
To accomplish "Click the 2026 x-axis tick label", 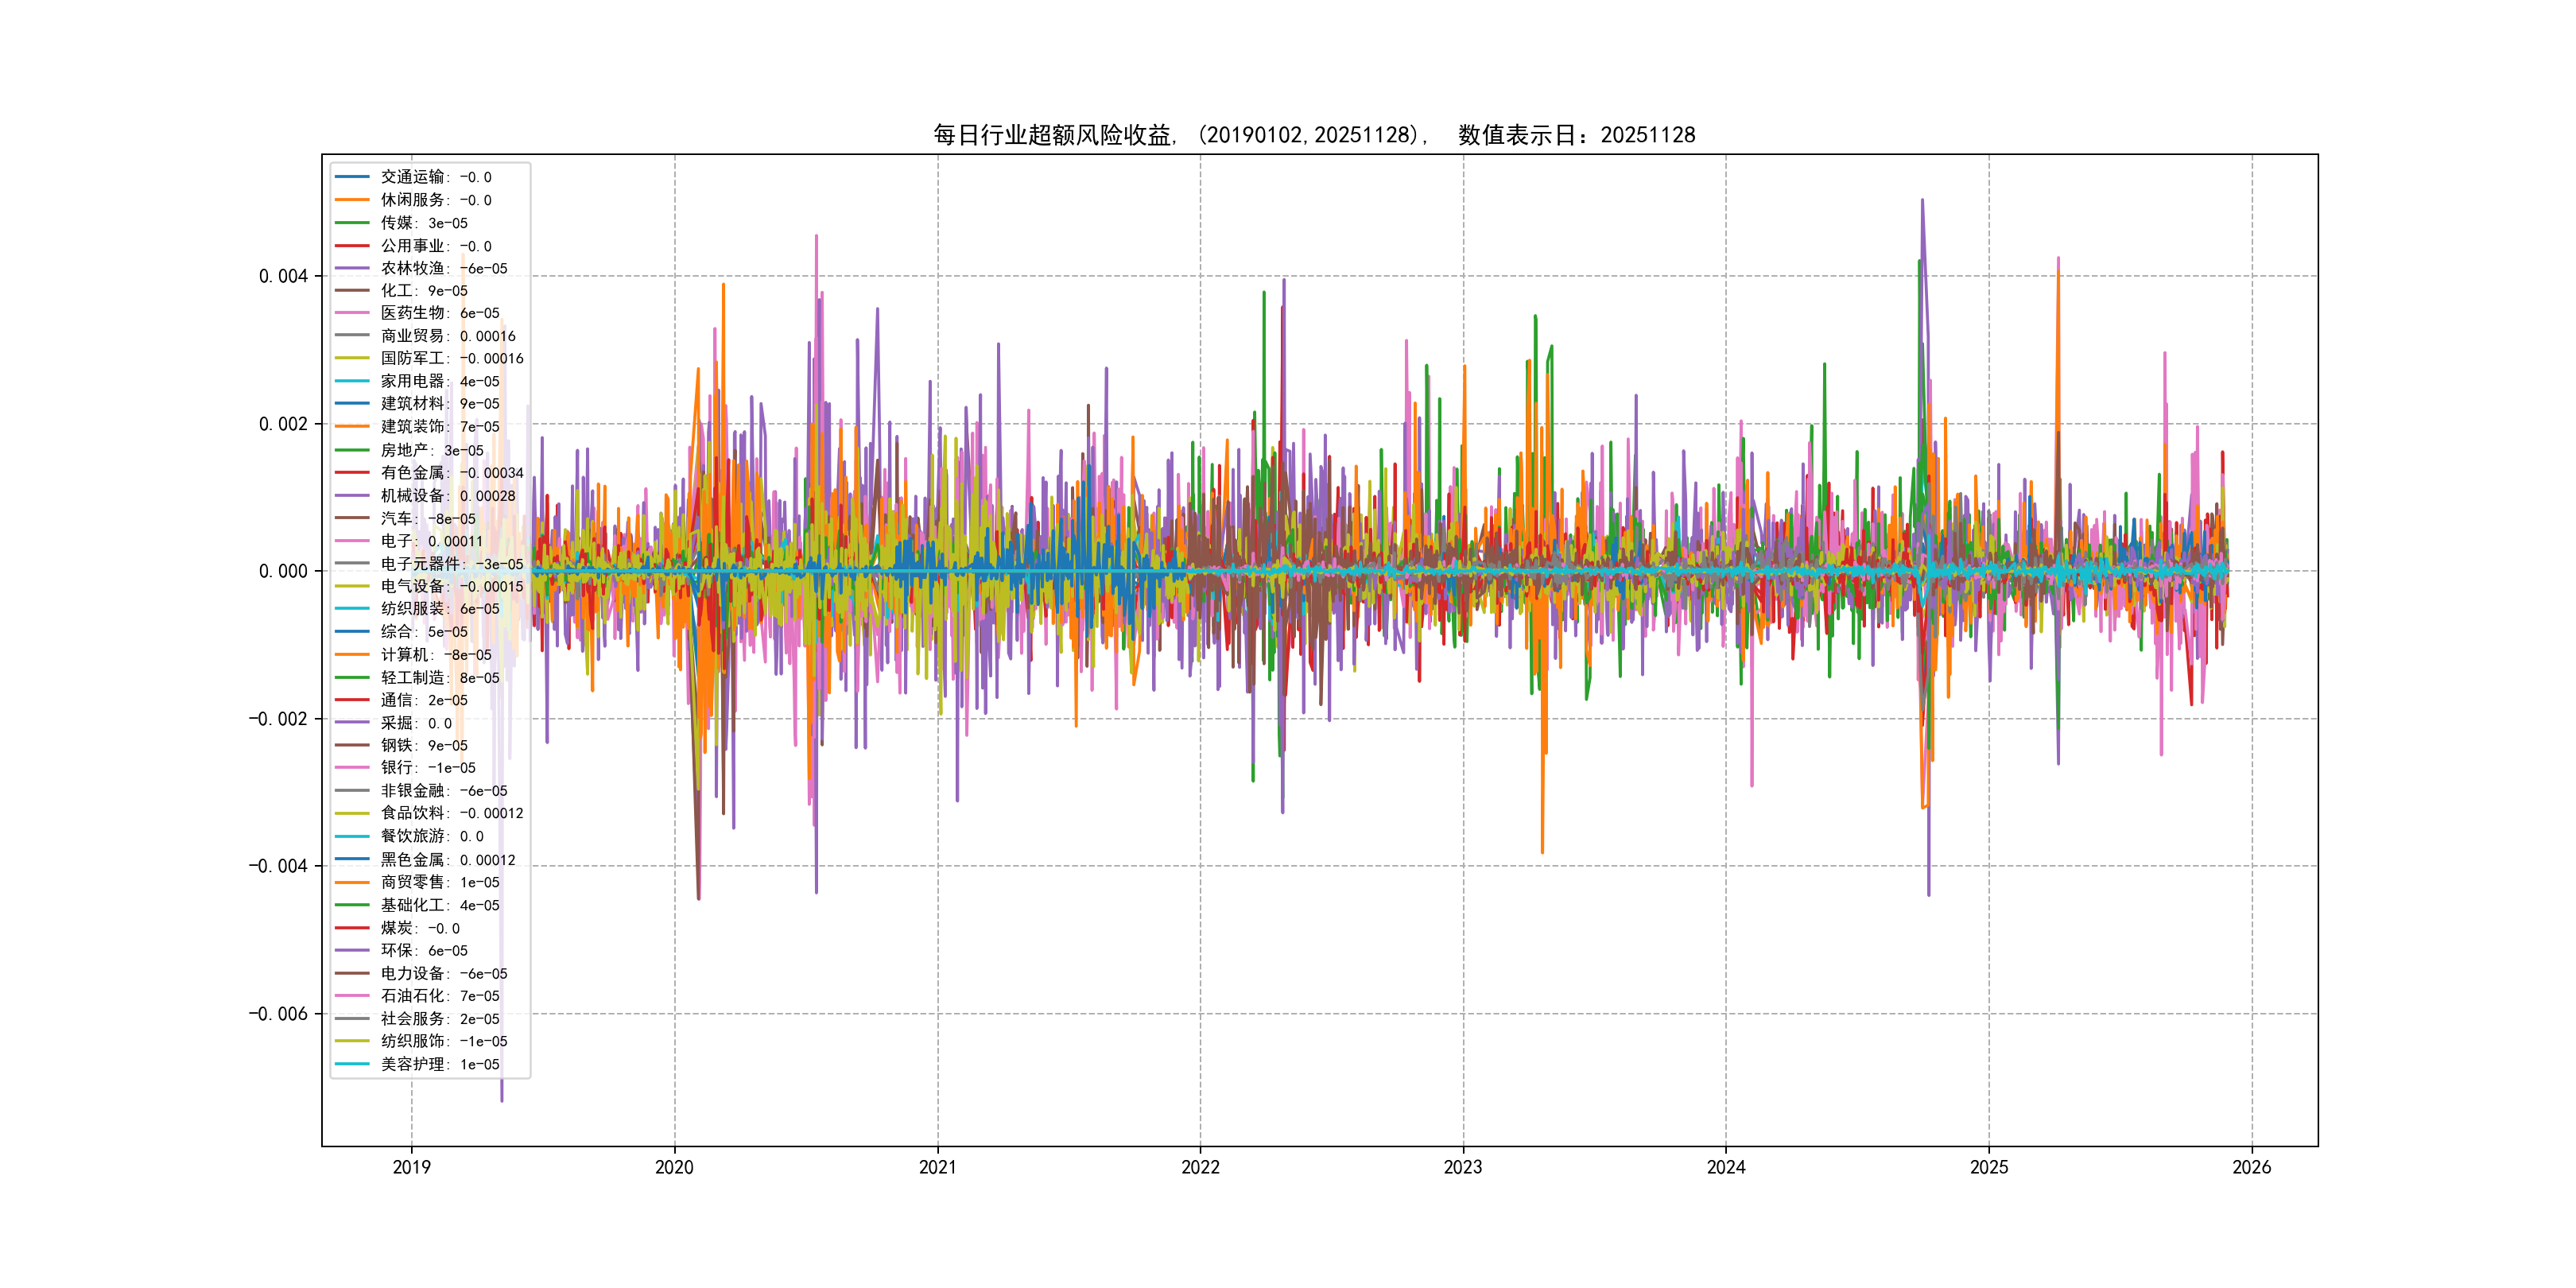I will 2251,1167.
